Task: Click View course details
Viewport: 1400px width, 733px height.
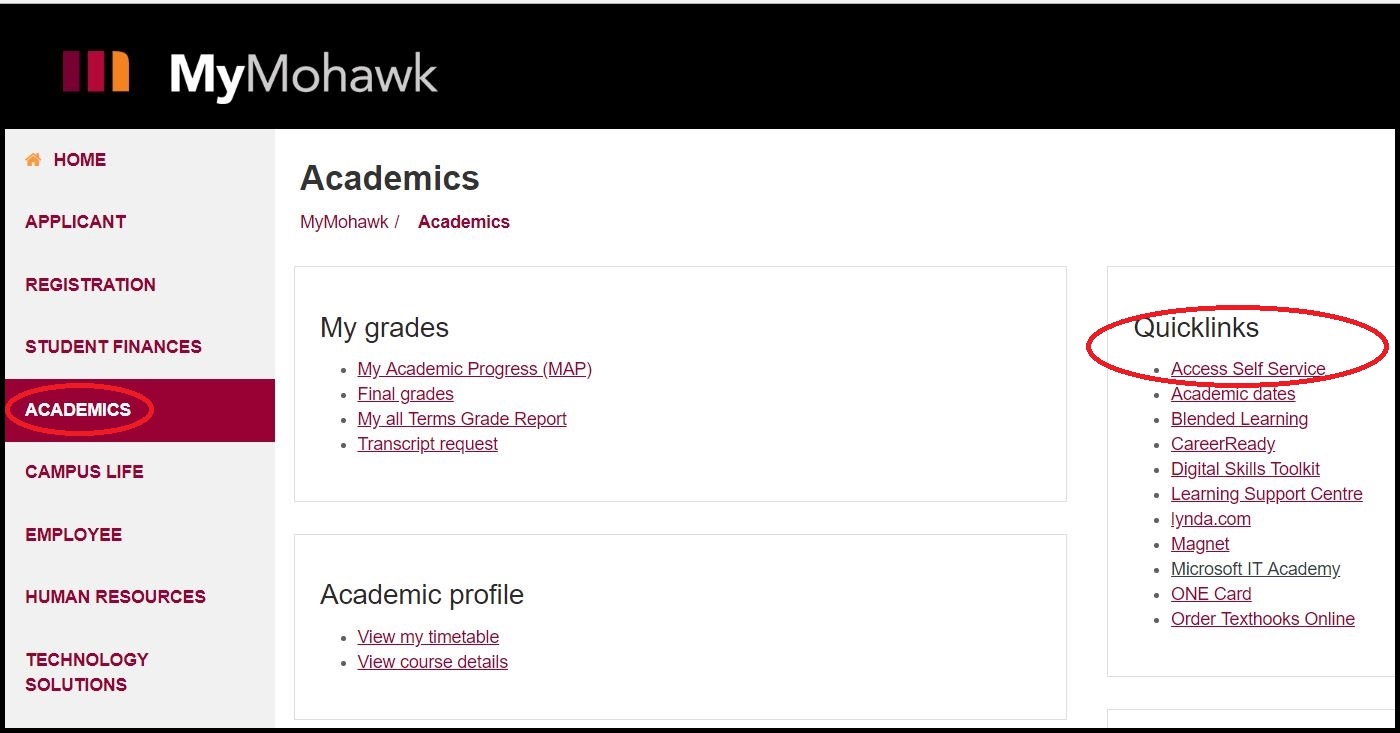Action: point(432,661)
